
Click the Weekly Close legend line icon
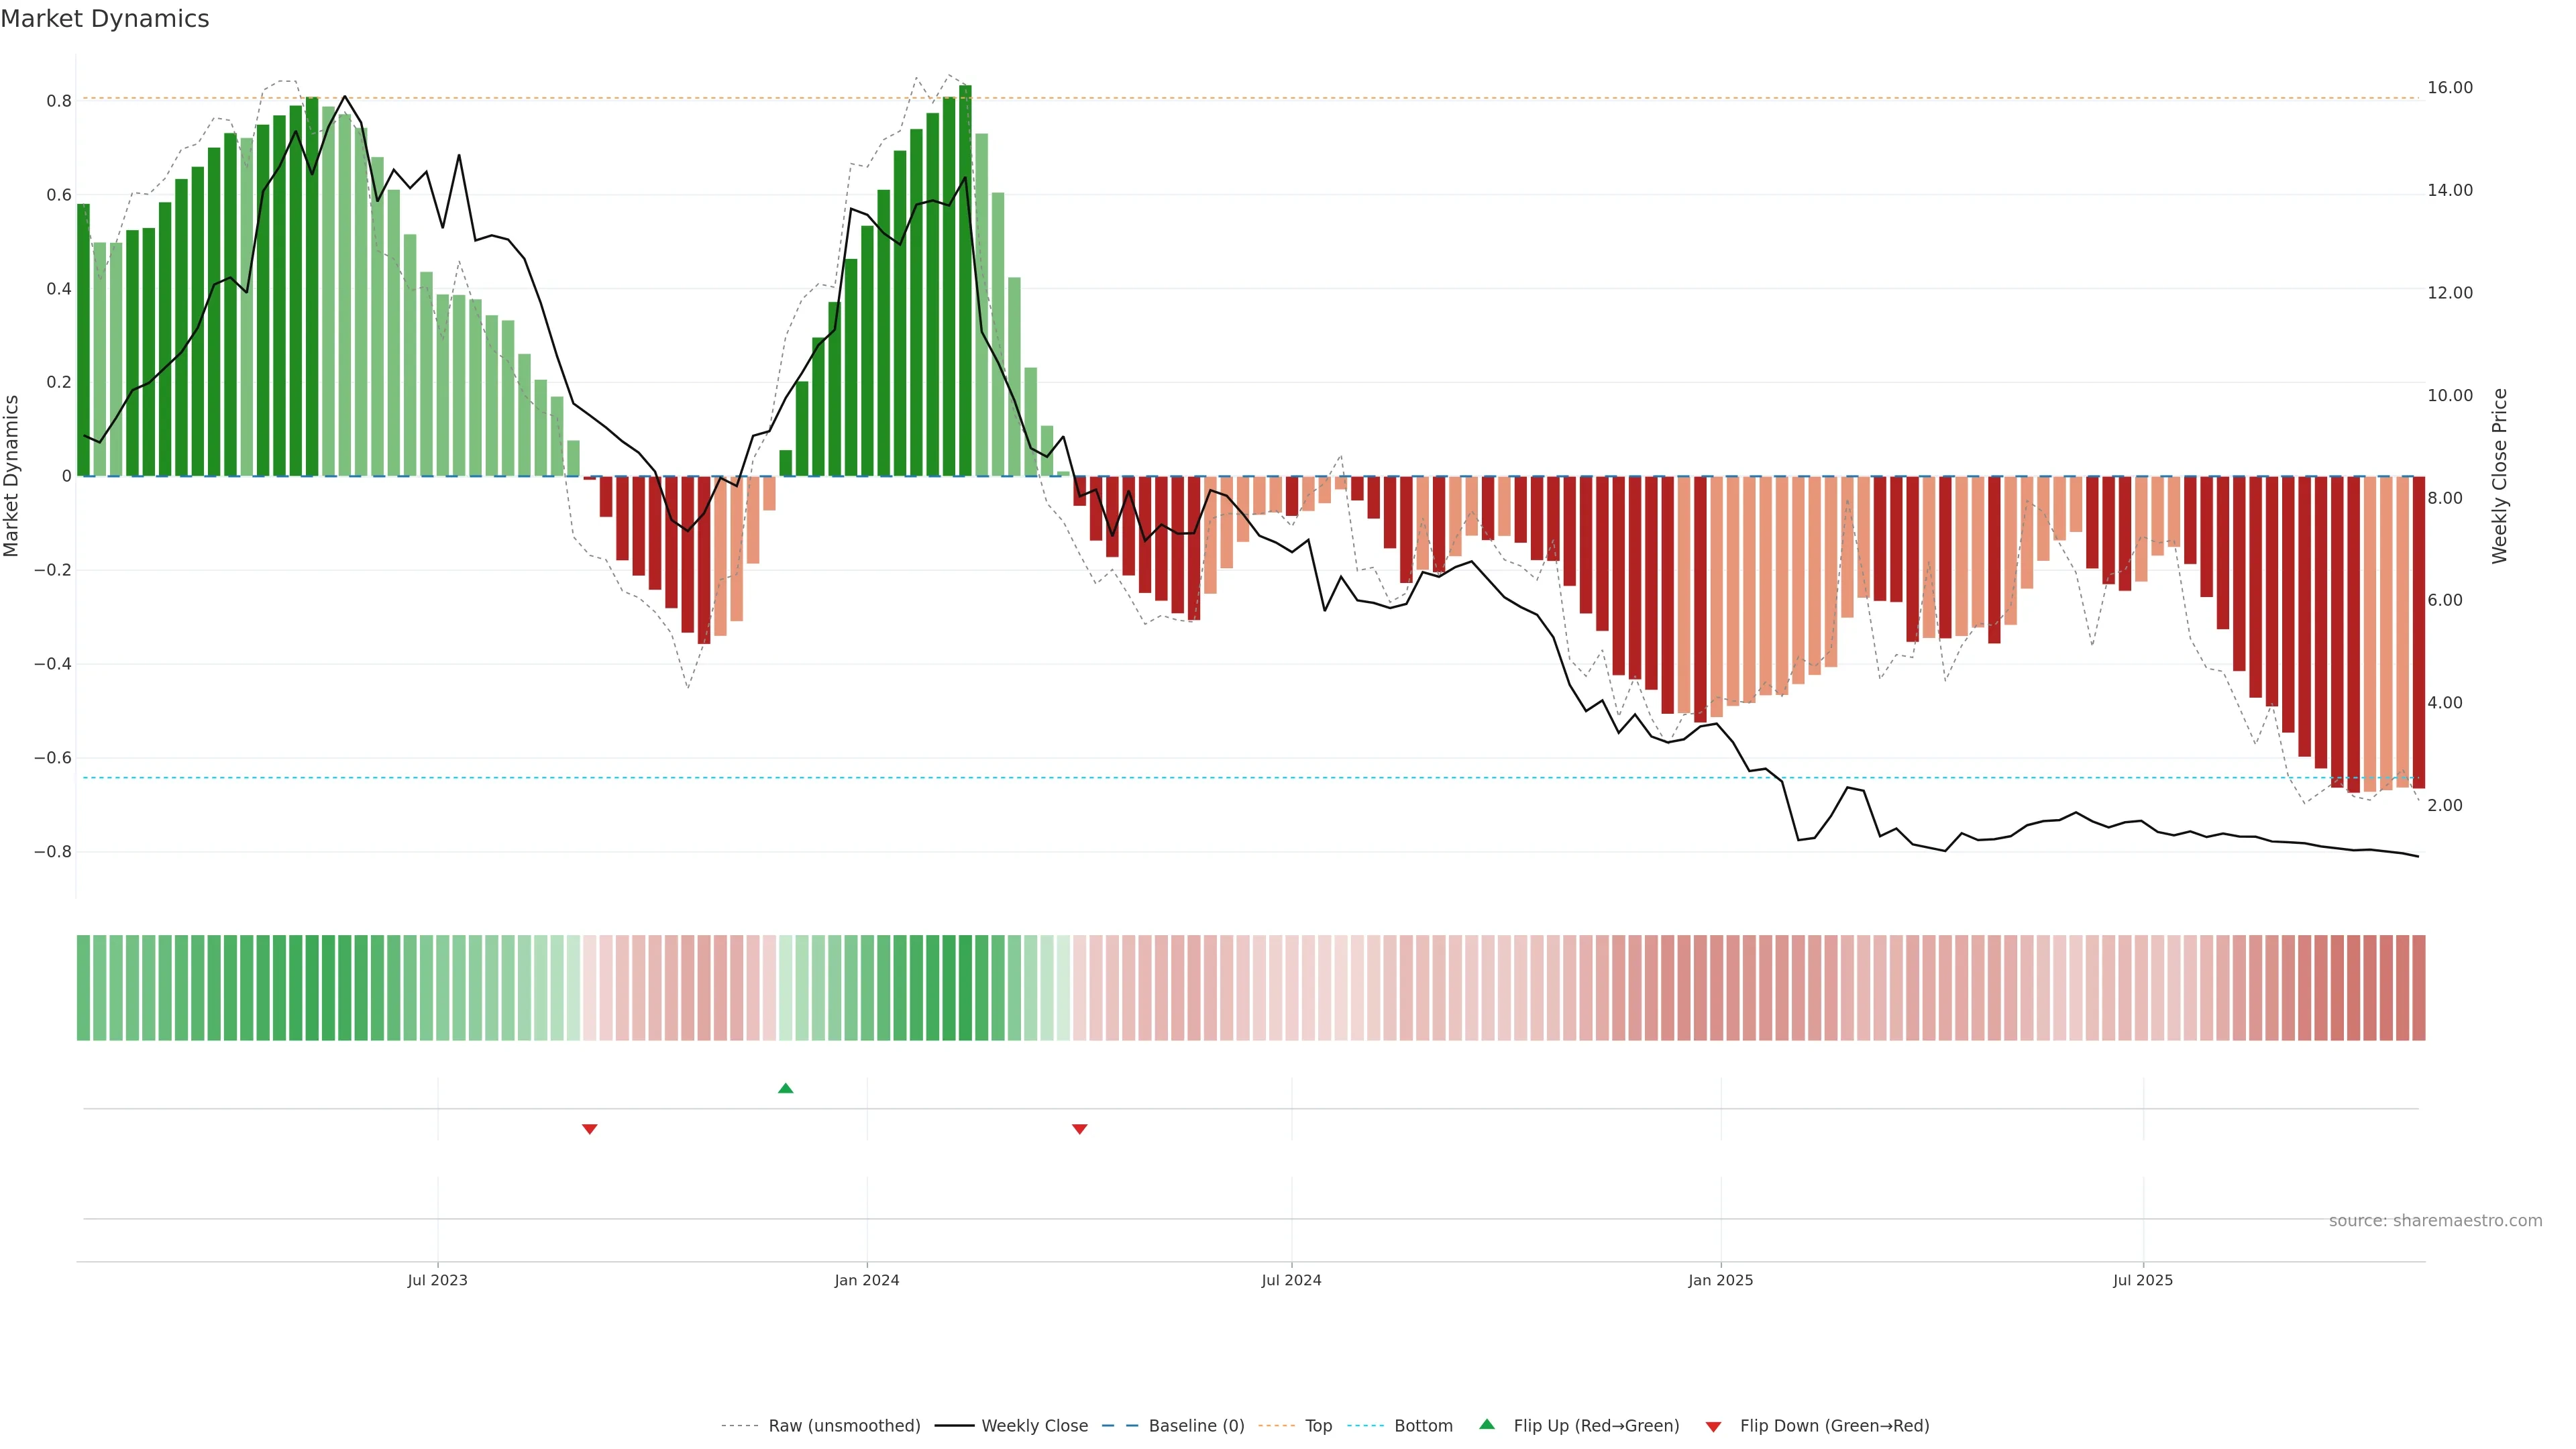click(954, 1426)
